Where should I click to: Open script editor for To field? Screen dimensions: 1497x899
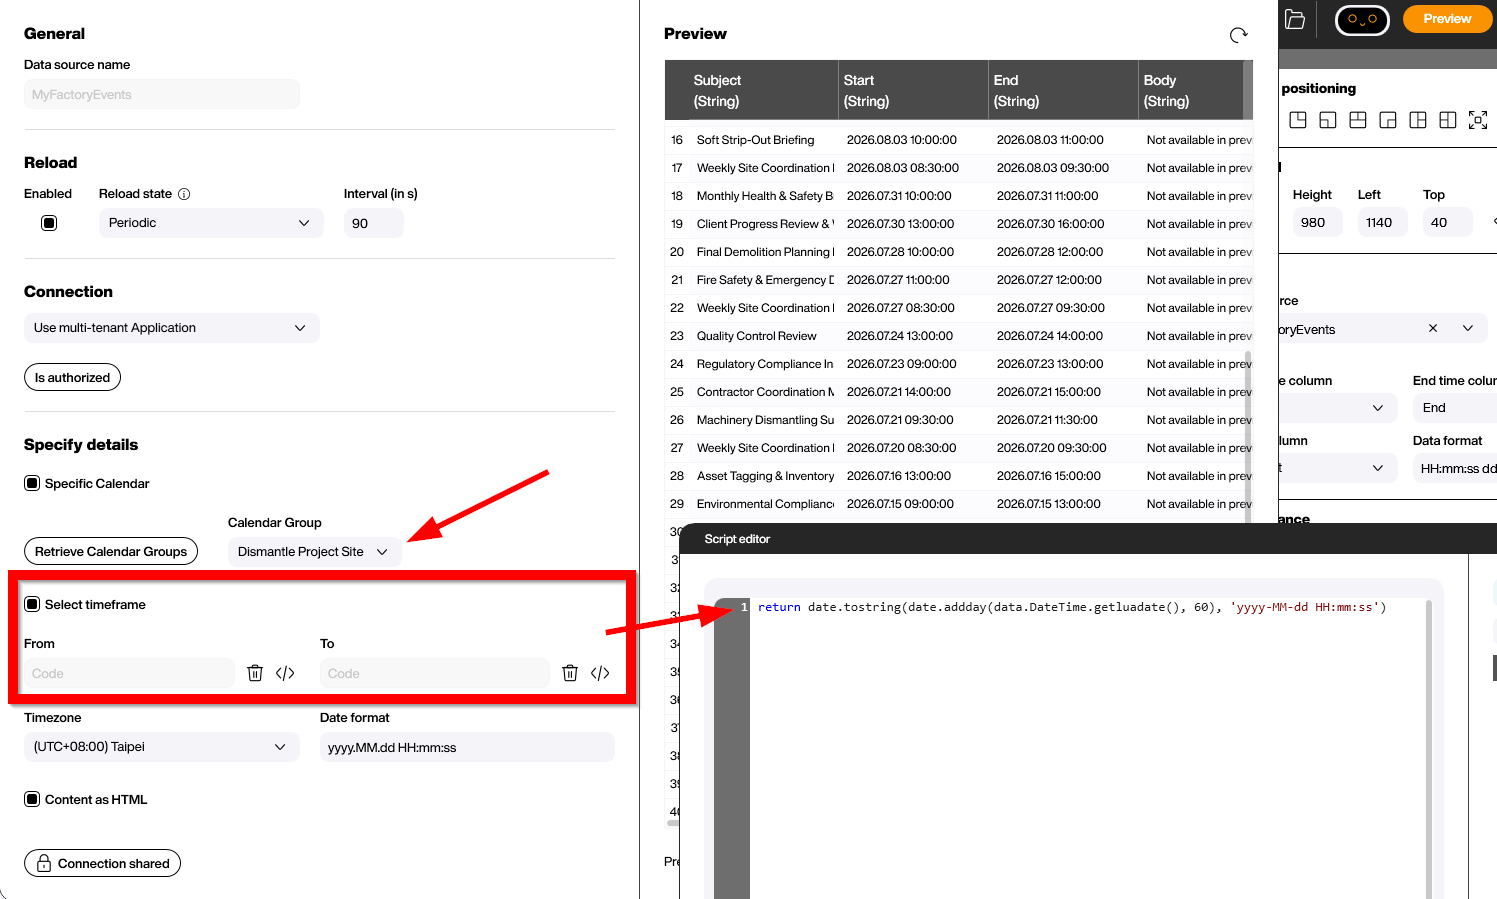pos(600,673)
